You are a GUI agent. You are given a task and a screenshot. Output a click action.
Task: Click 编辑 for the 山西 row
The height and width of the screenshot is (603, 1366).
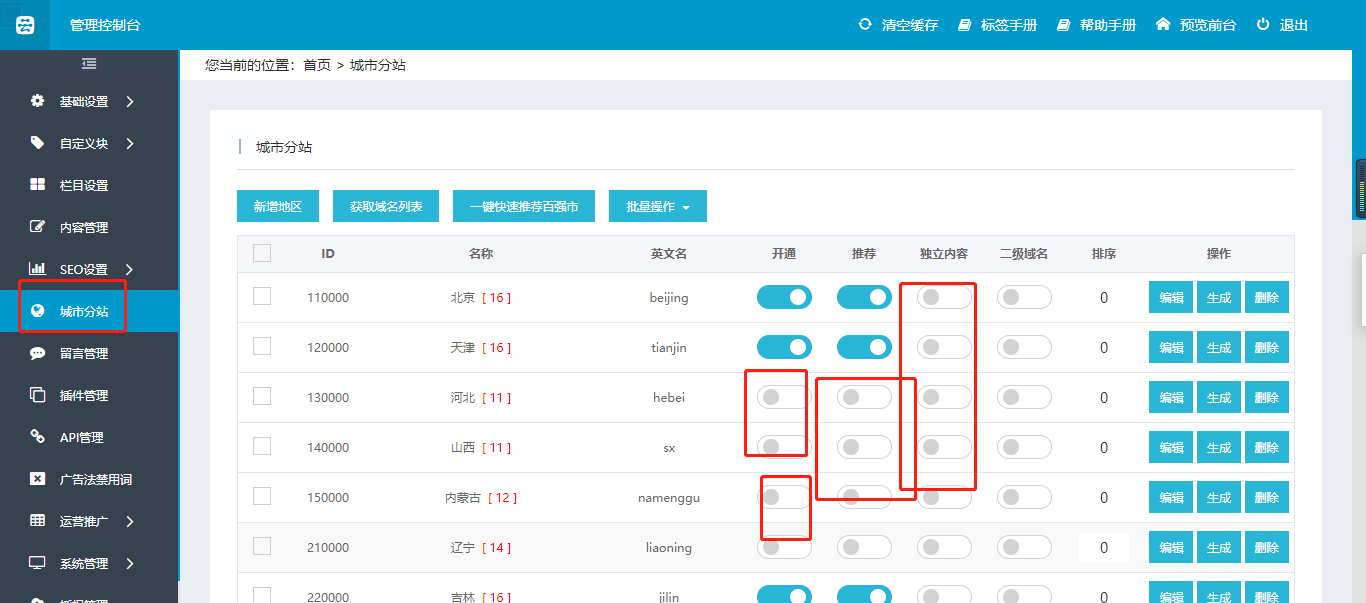pyautogui.click(x=1171, y=447)
